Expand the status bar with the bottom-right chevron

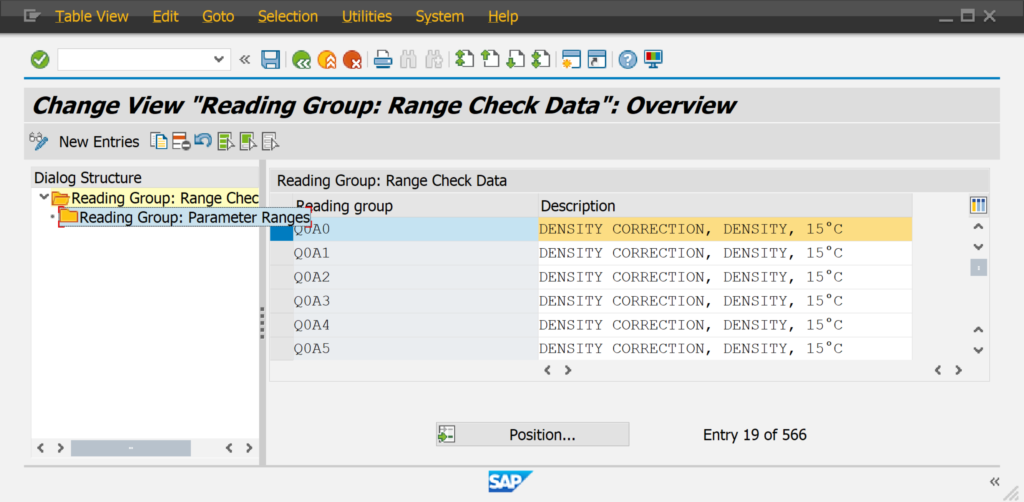click(994, 482)
